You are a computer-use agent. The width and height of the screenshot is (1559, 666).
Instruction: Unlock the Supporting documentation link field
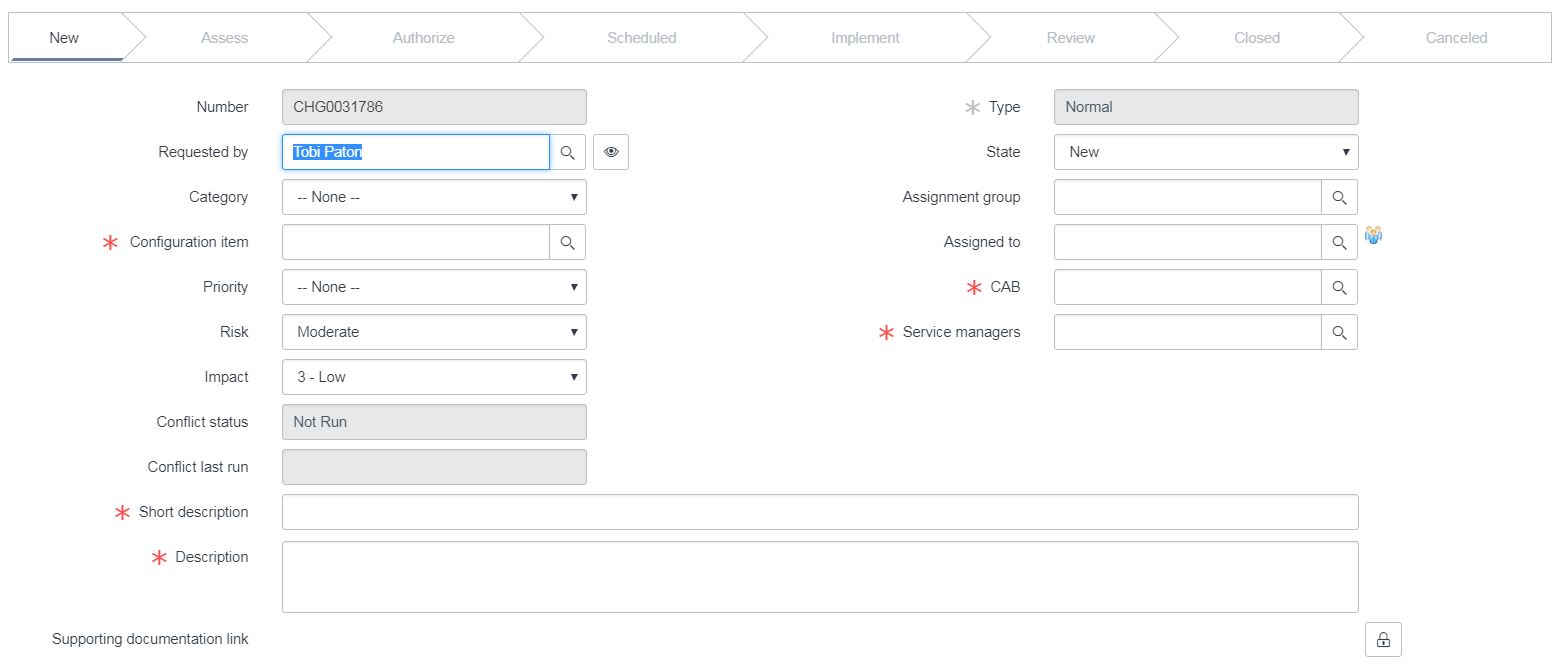1383,639
